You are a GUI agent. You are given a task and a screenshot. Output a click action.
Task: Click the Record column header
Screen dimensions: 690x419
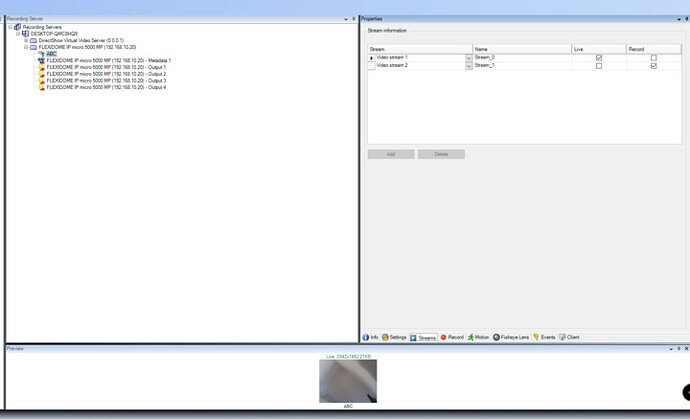pos(653,49)
